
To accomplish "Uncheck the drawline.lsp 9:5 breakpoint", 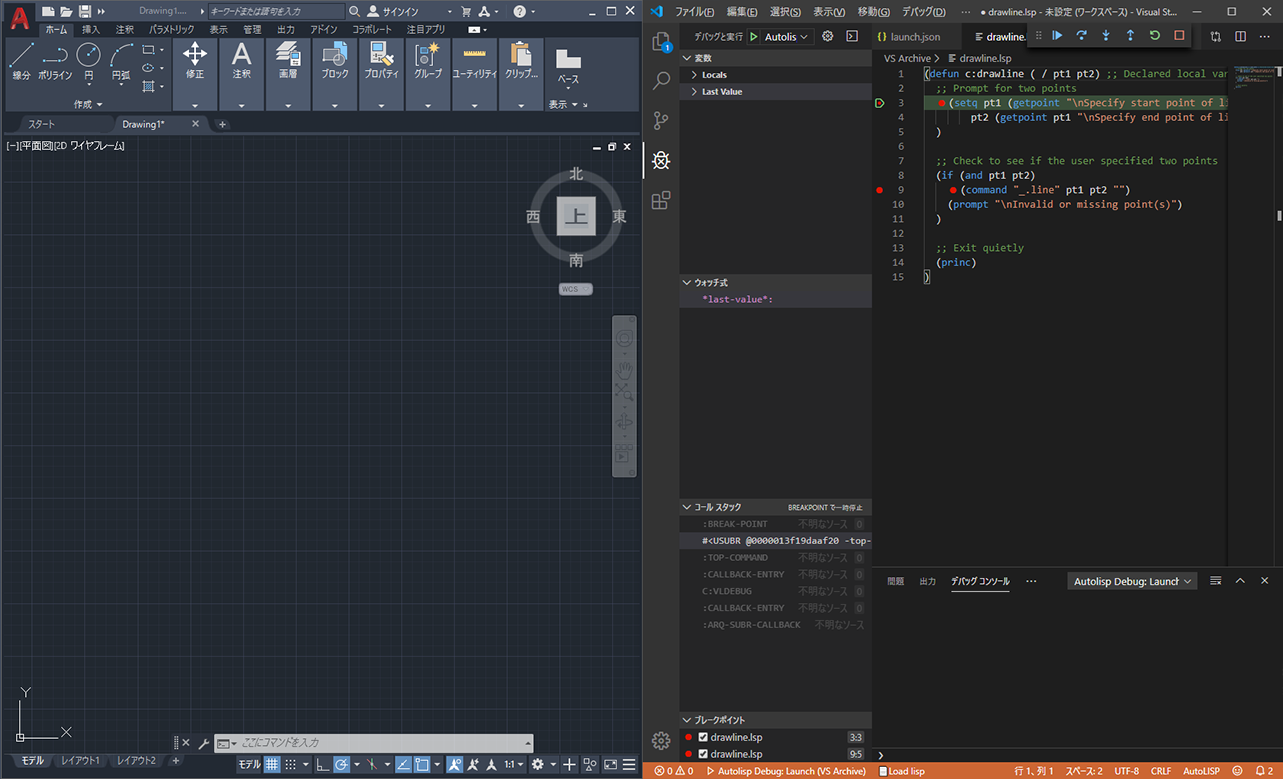I will 703,754.
